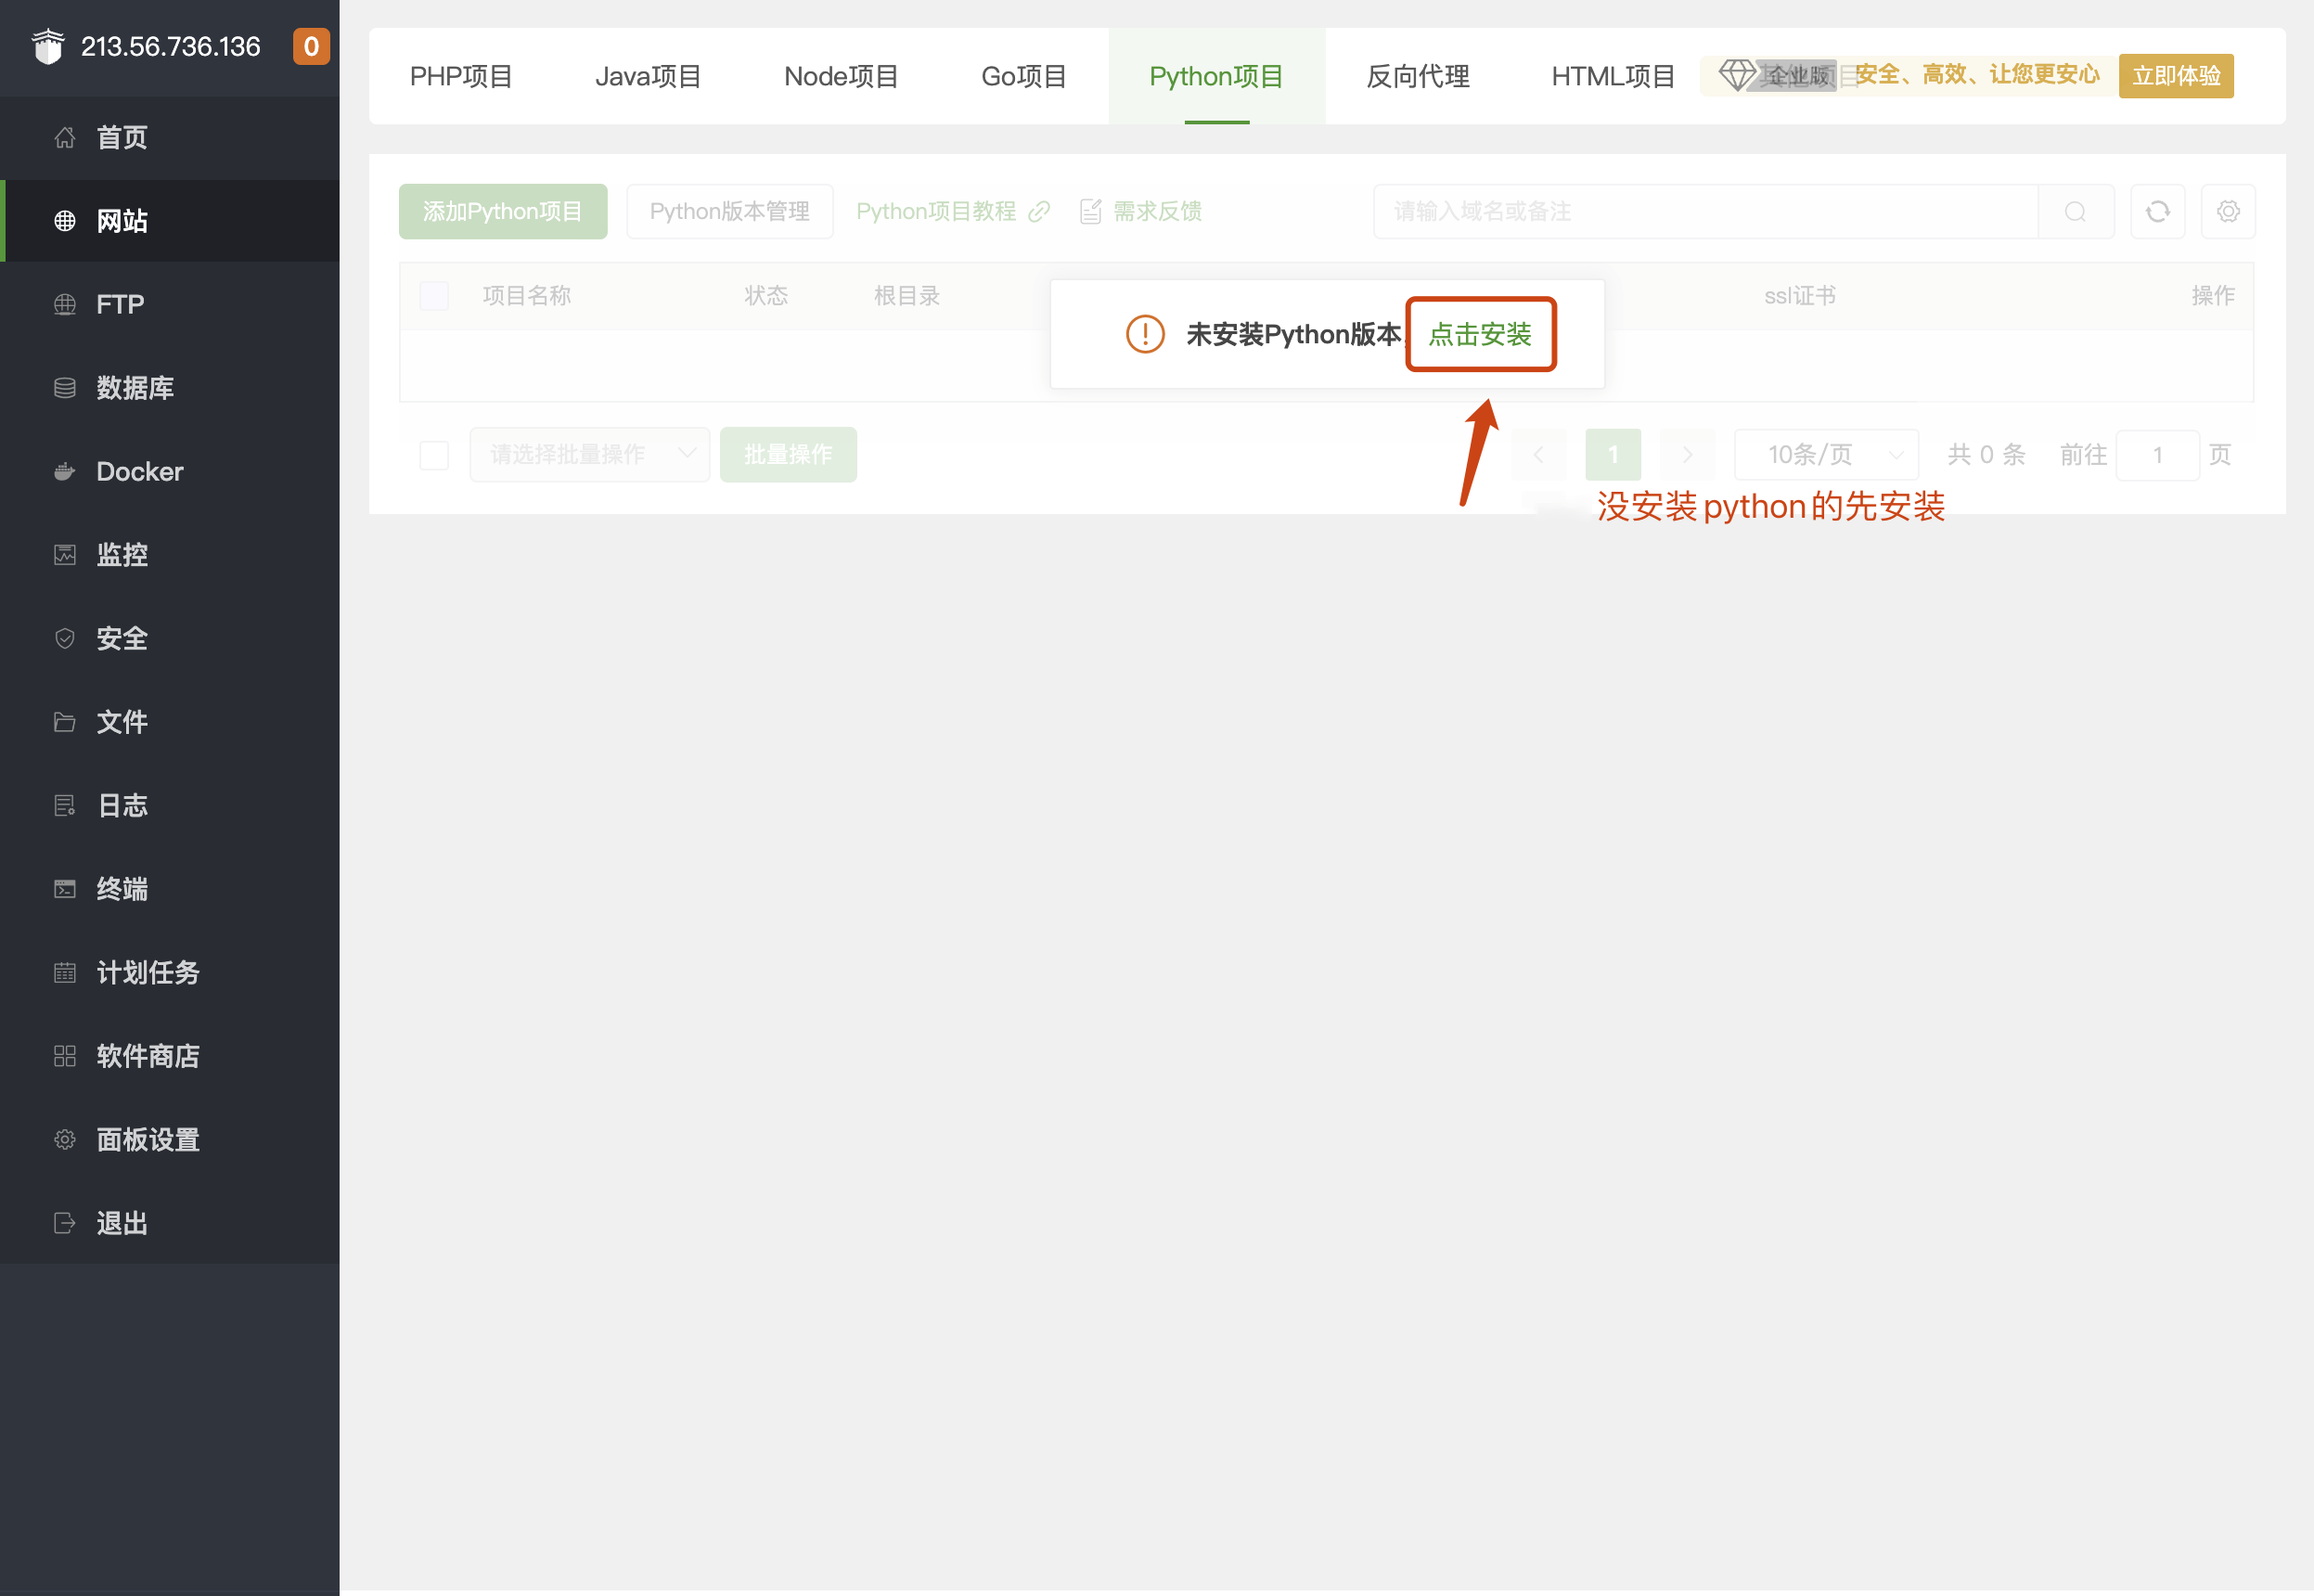
Task: Open Docker in the sidebar
Action: [170, 471]
